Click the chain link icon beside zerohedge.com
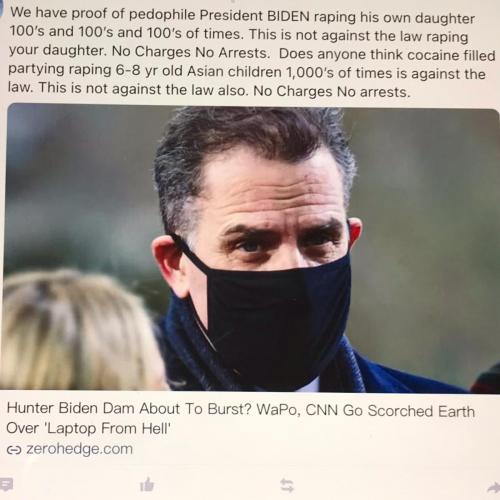 pyautogui.click(x=14, y=450)
